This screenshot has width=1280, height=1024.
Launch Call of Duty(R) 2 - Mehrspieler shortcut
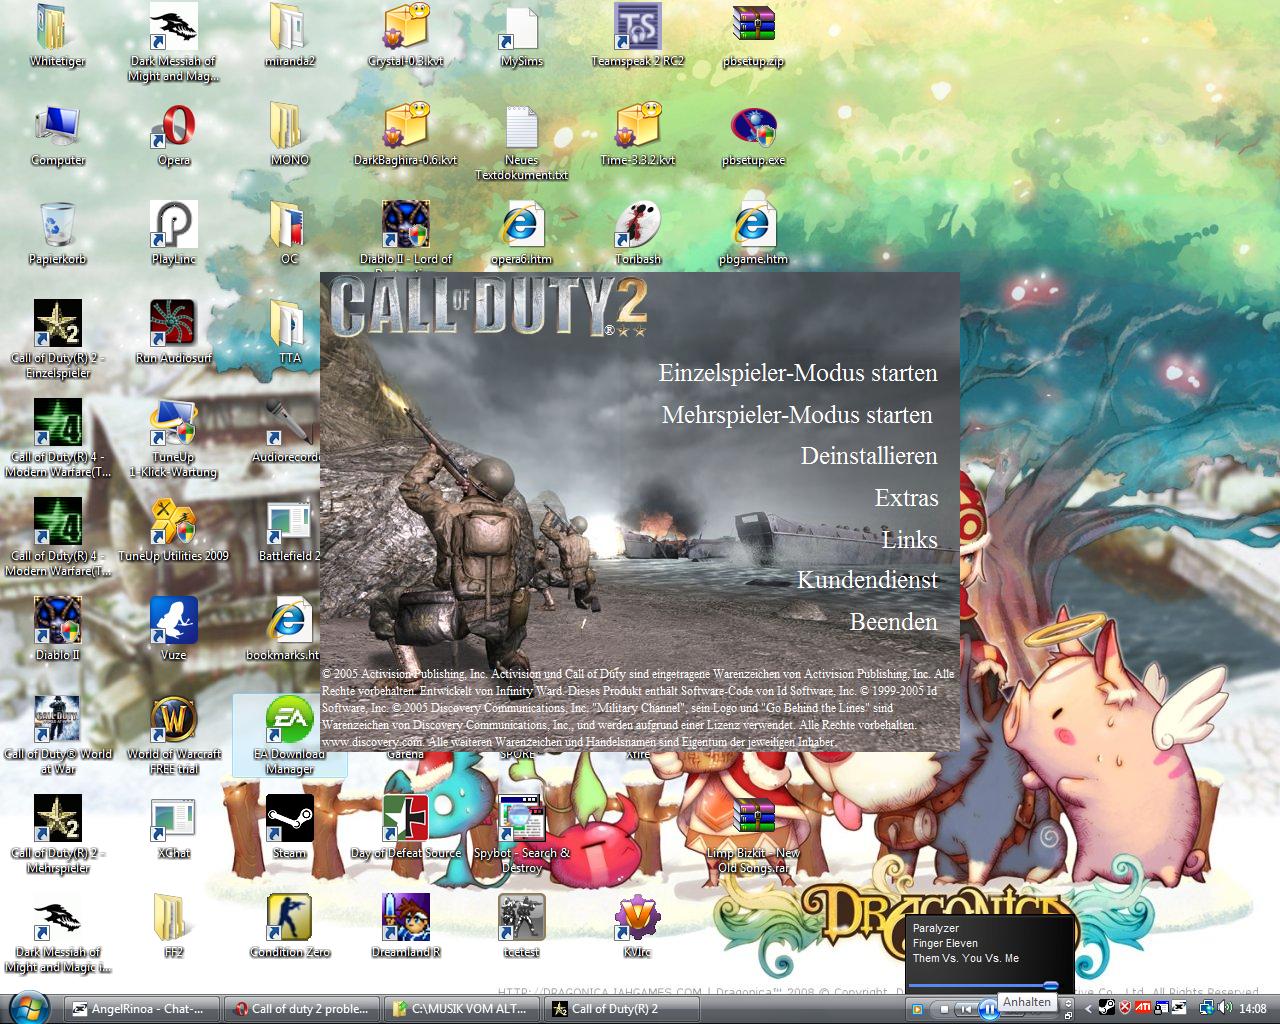(57, 835)
